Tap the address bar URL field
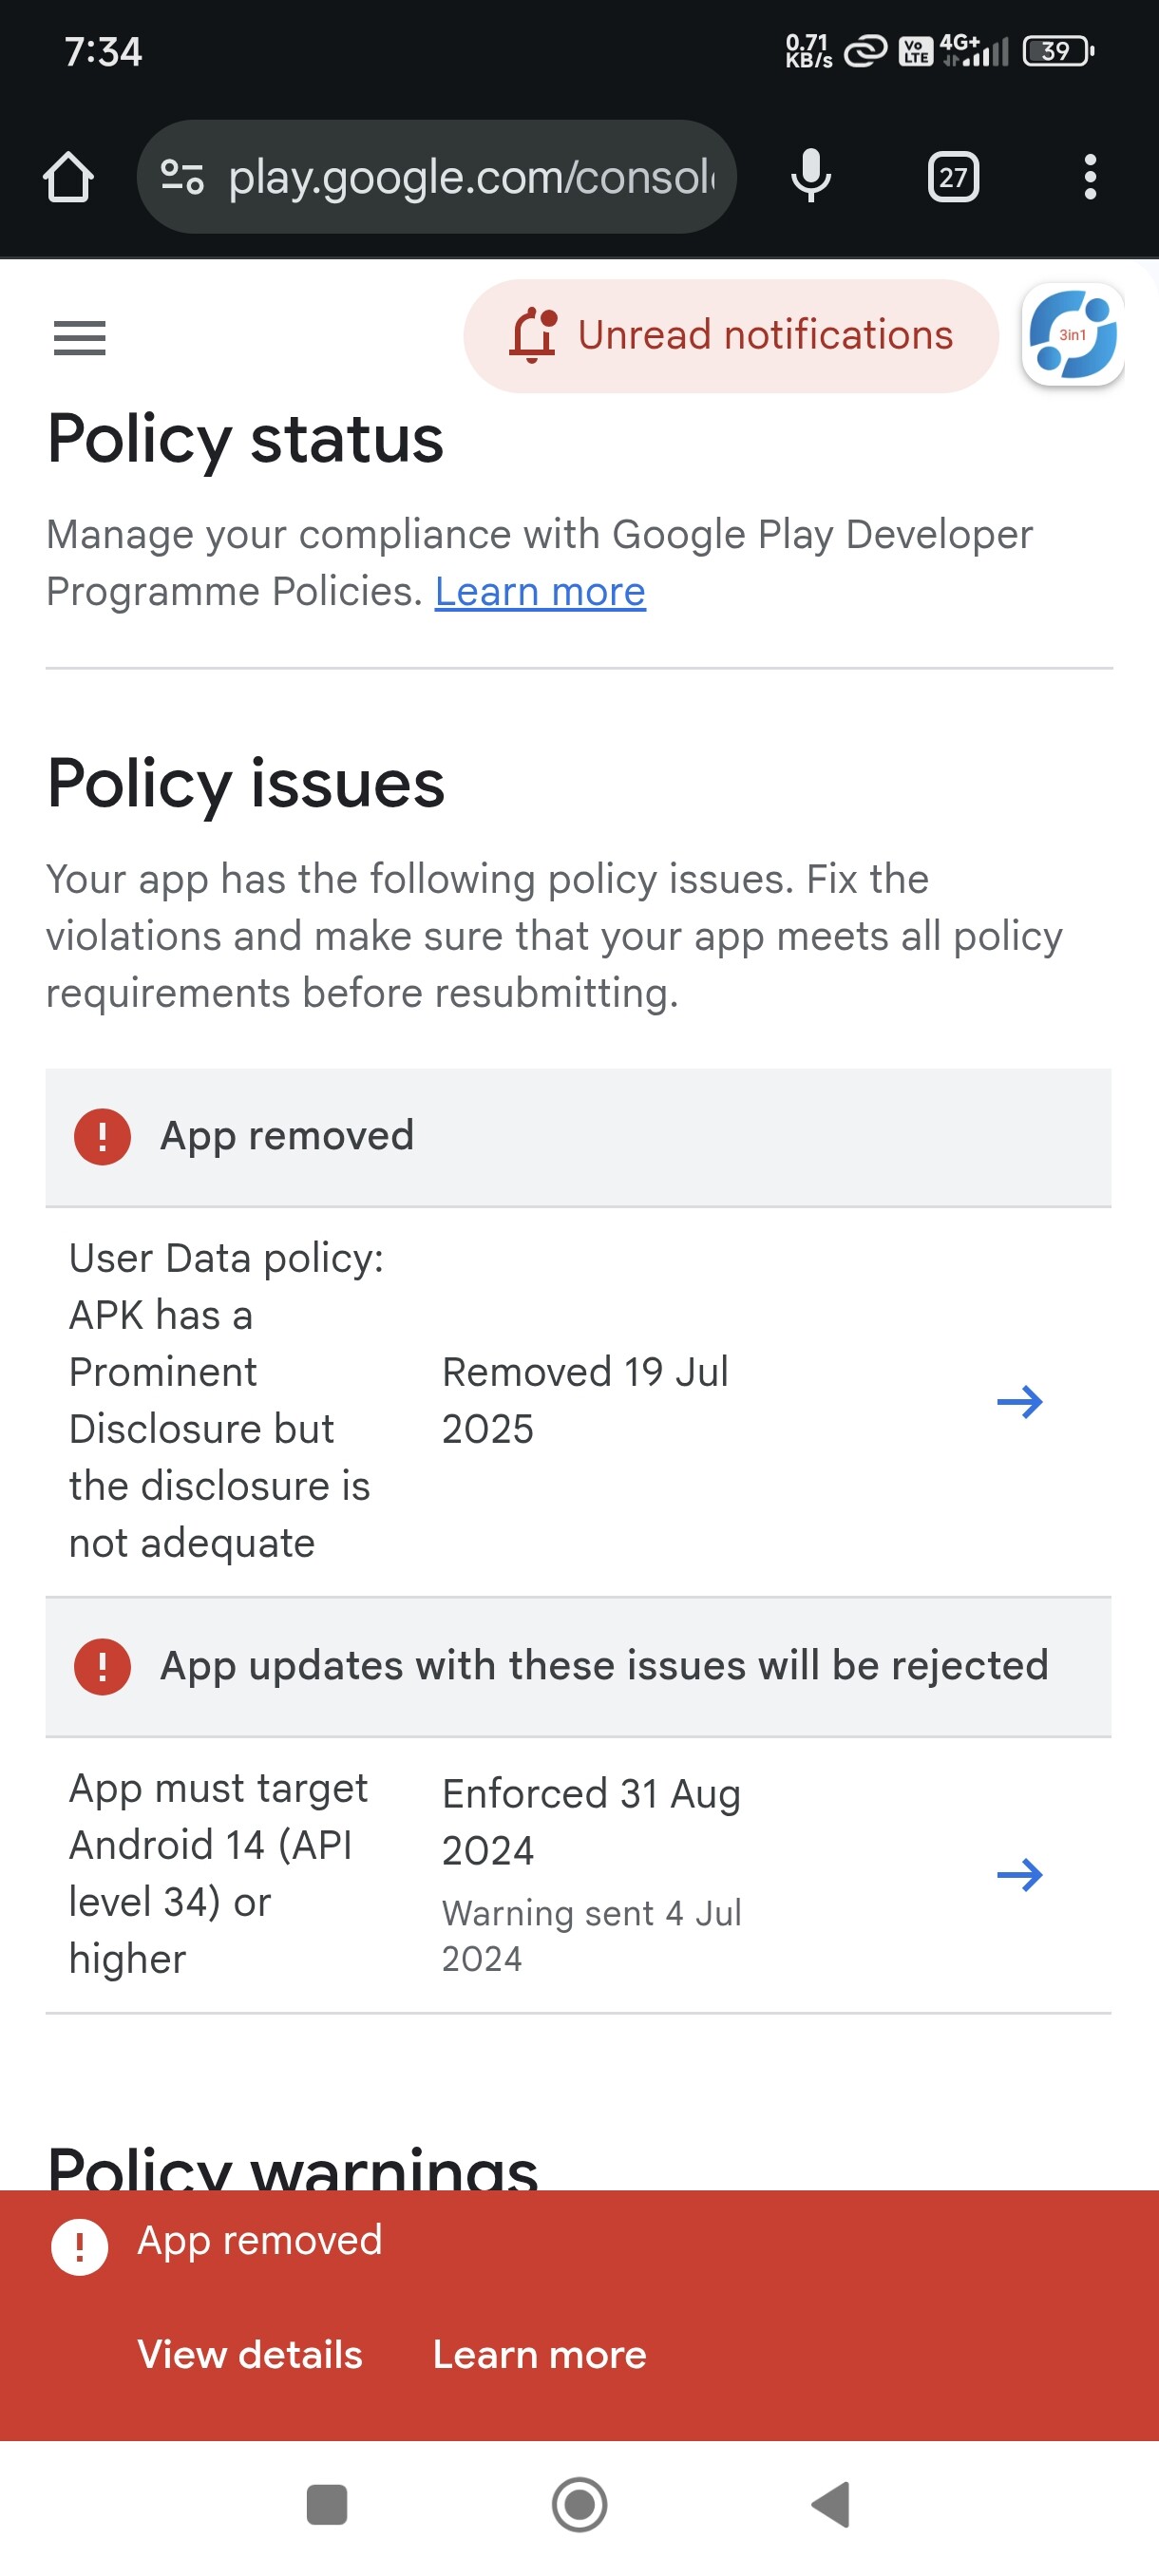The width and height of the screenshot is (1159, 2576). (x=470, y=178)
